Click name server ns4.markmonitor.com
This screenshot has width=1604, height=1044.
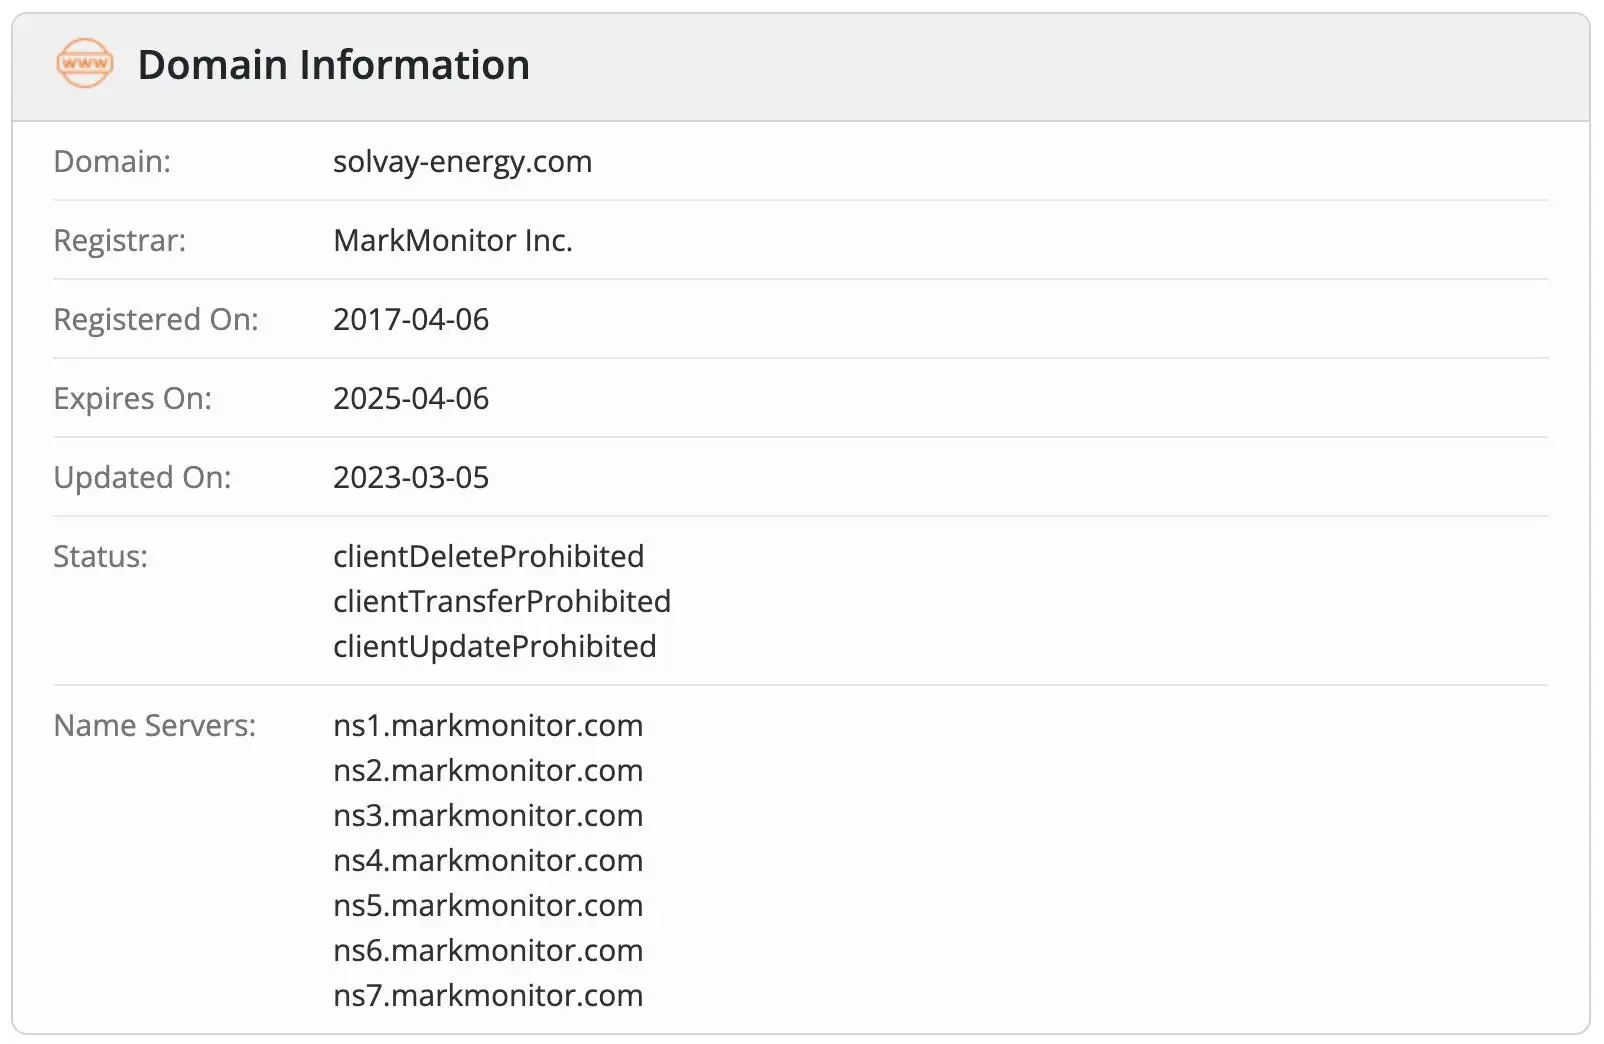(x=488, y=860)
